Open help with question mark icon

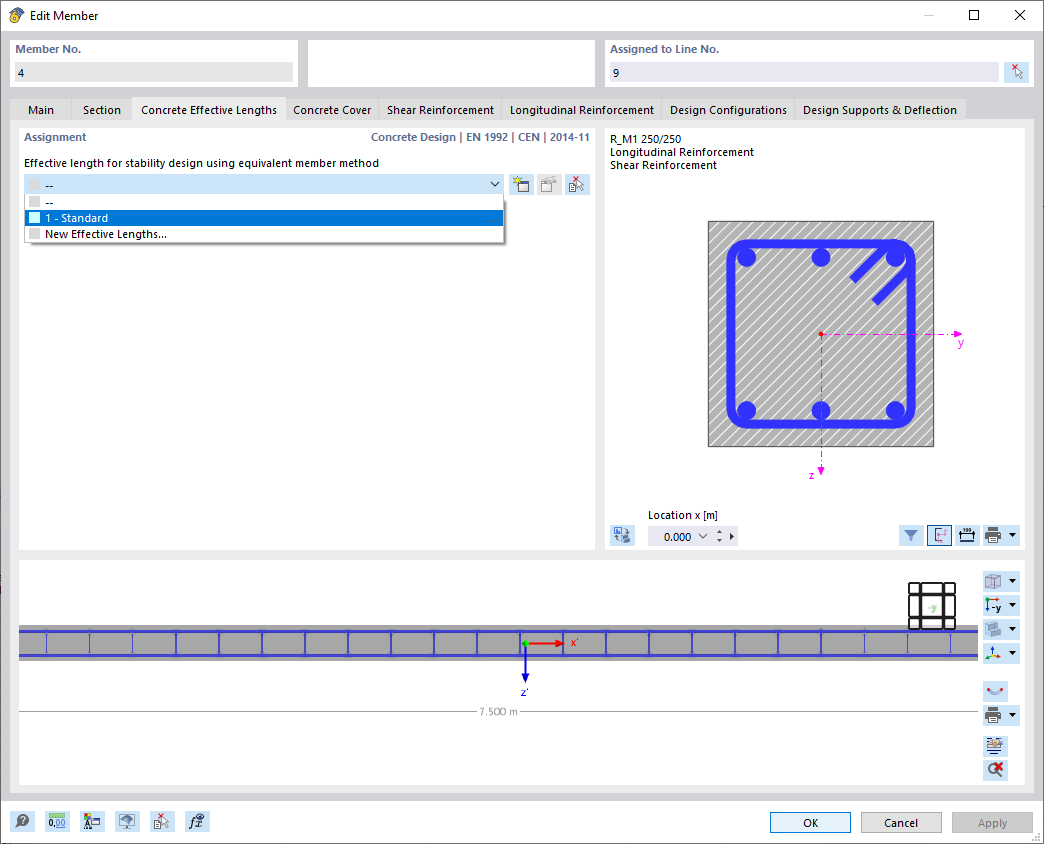click(22, 821)
